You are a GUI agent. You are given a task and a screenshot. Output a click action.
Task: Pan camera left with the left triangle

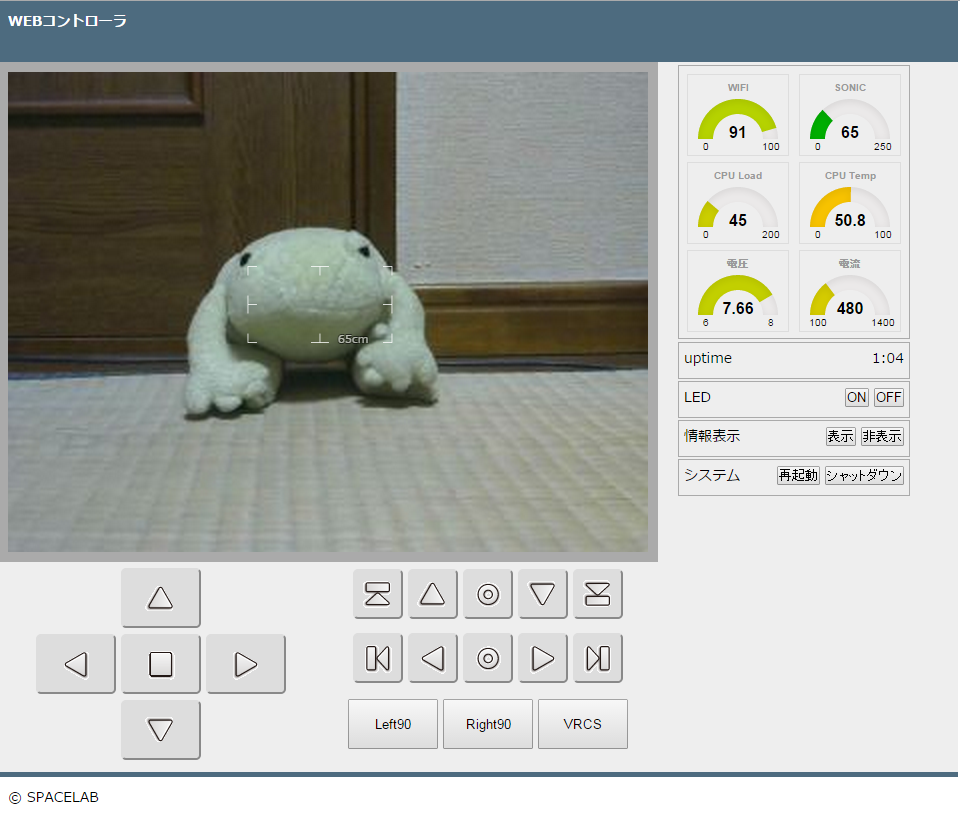tap(433, 658)
